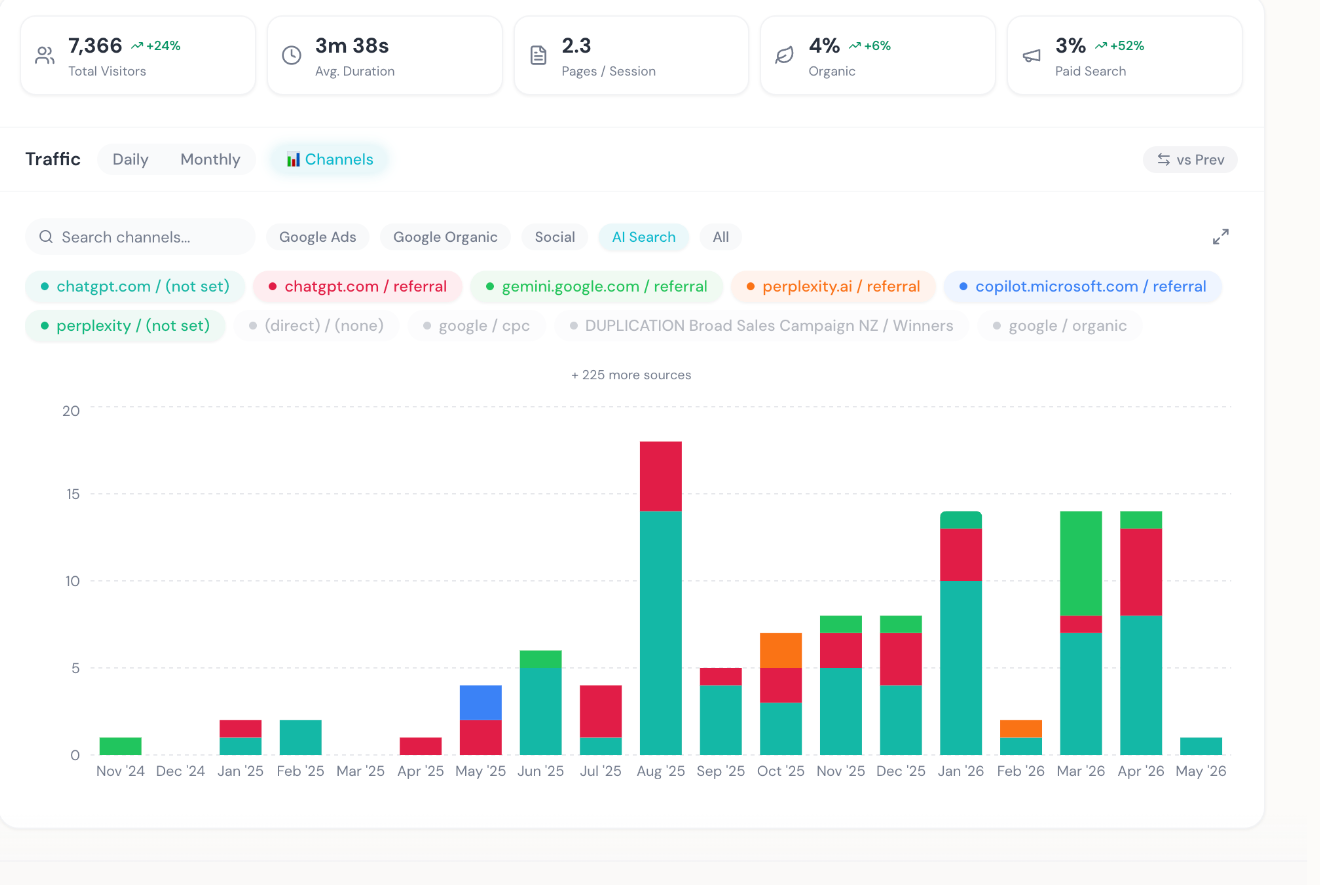The width and height of the screenshot is (1320, 885).
Task: Click the bar chart icon in the Channels tab
Action: pos(293,159)
